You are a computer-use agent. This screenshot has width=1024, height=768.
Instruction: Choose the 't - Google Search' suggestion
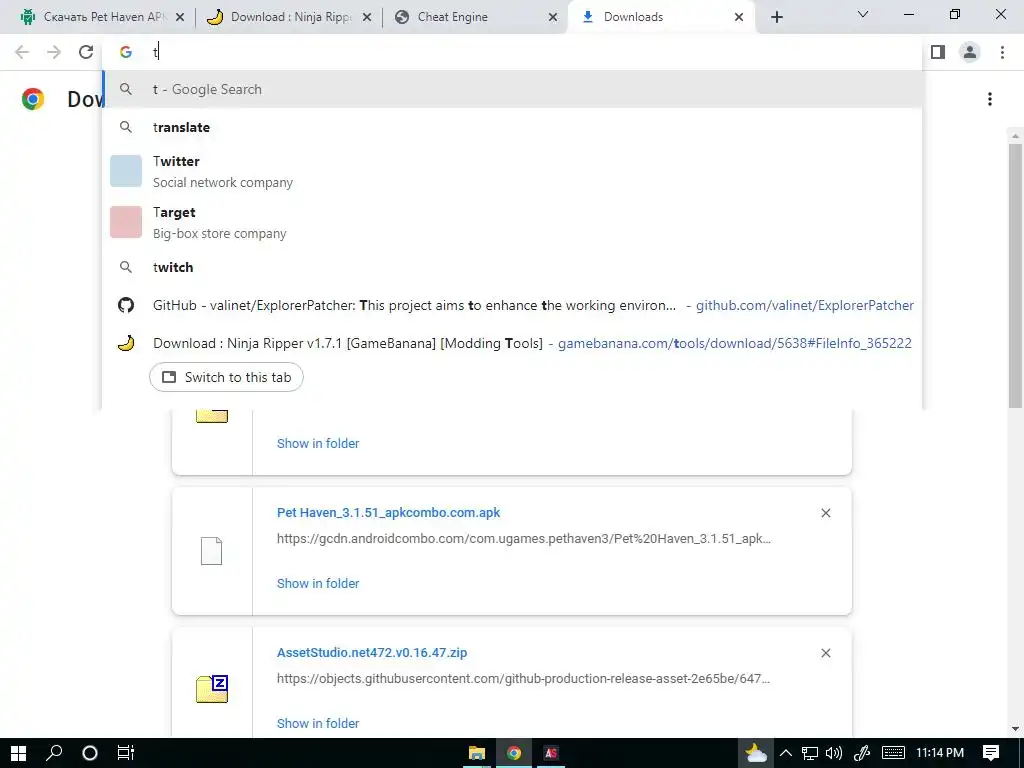513,89
